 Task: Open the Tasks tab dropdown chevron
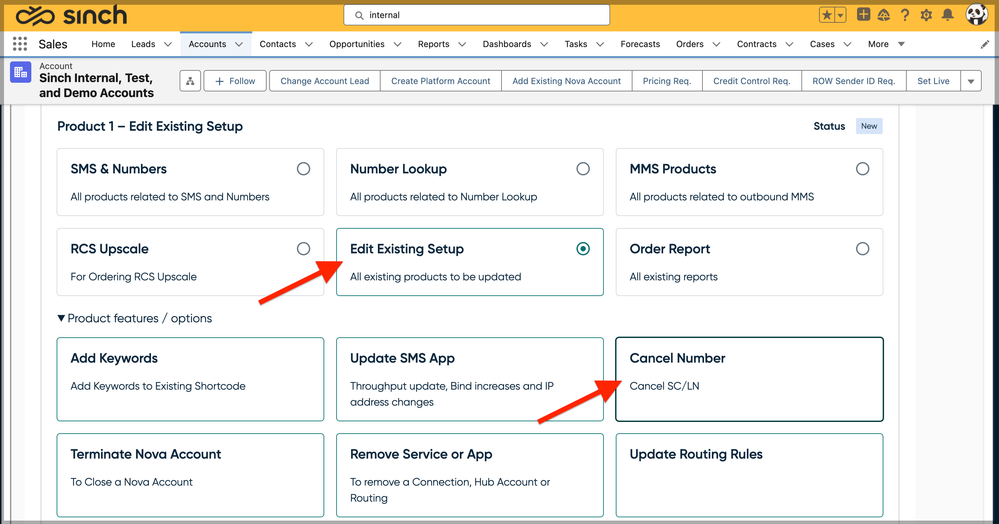coord(600,45)
